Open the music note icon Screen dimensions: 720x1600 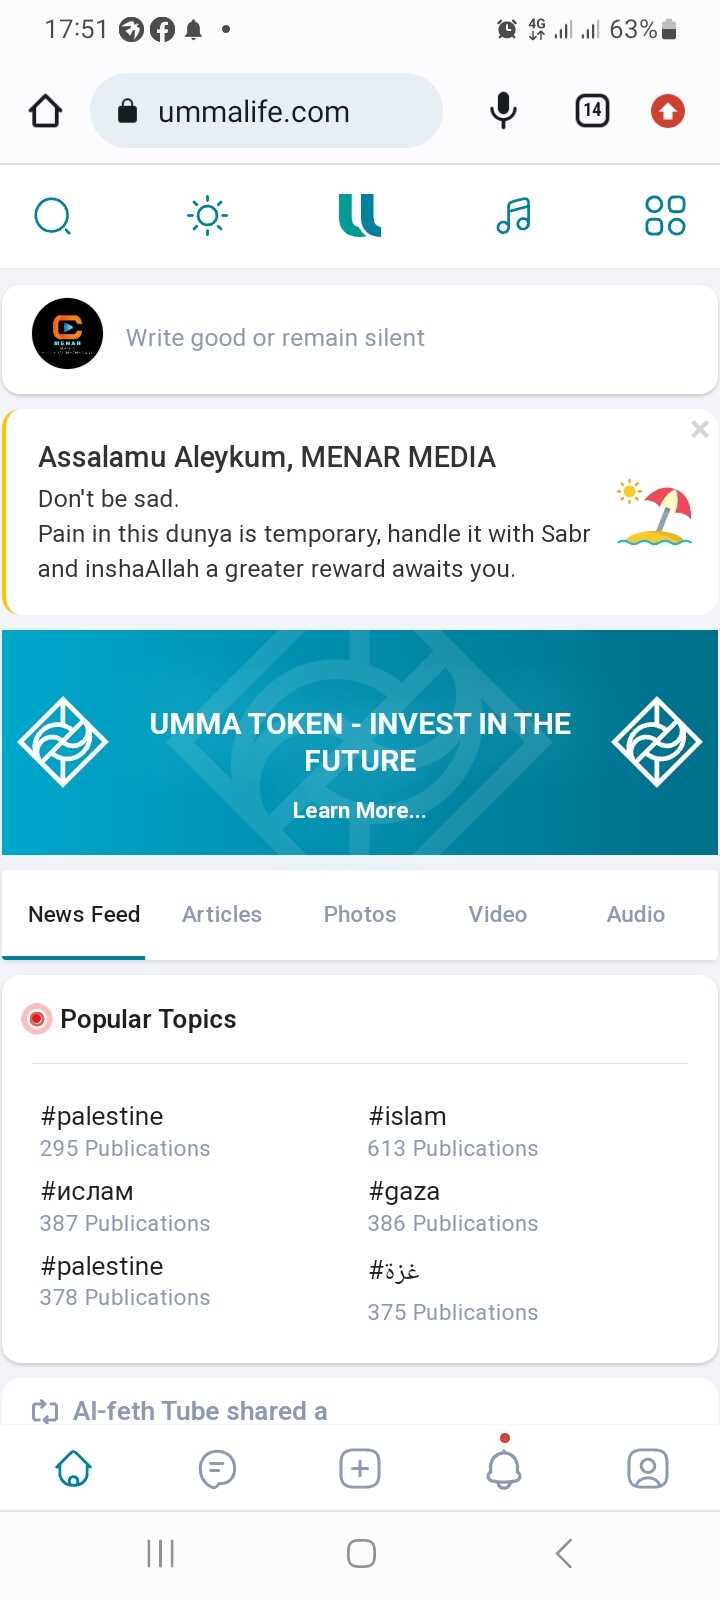[x=514, y=215]
